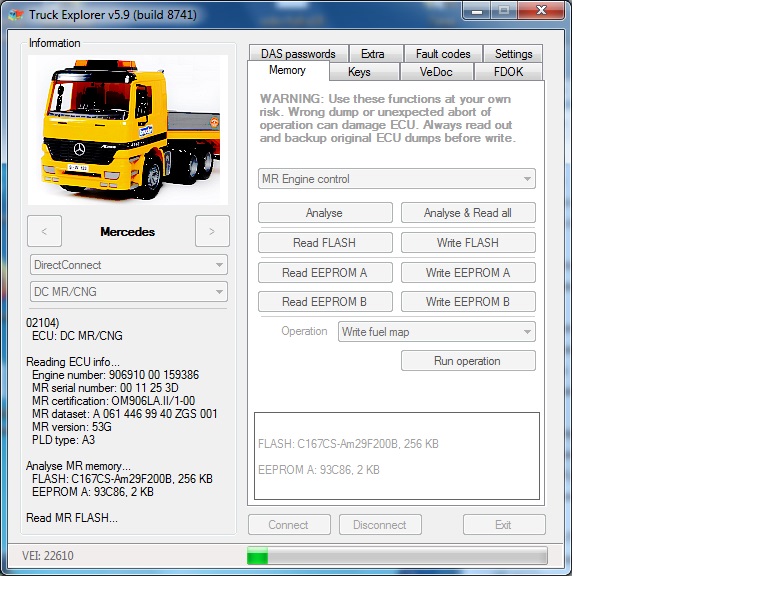Click the memory analysis results box
This screenshot has width=768, height=614.
tap(397, 456)
